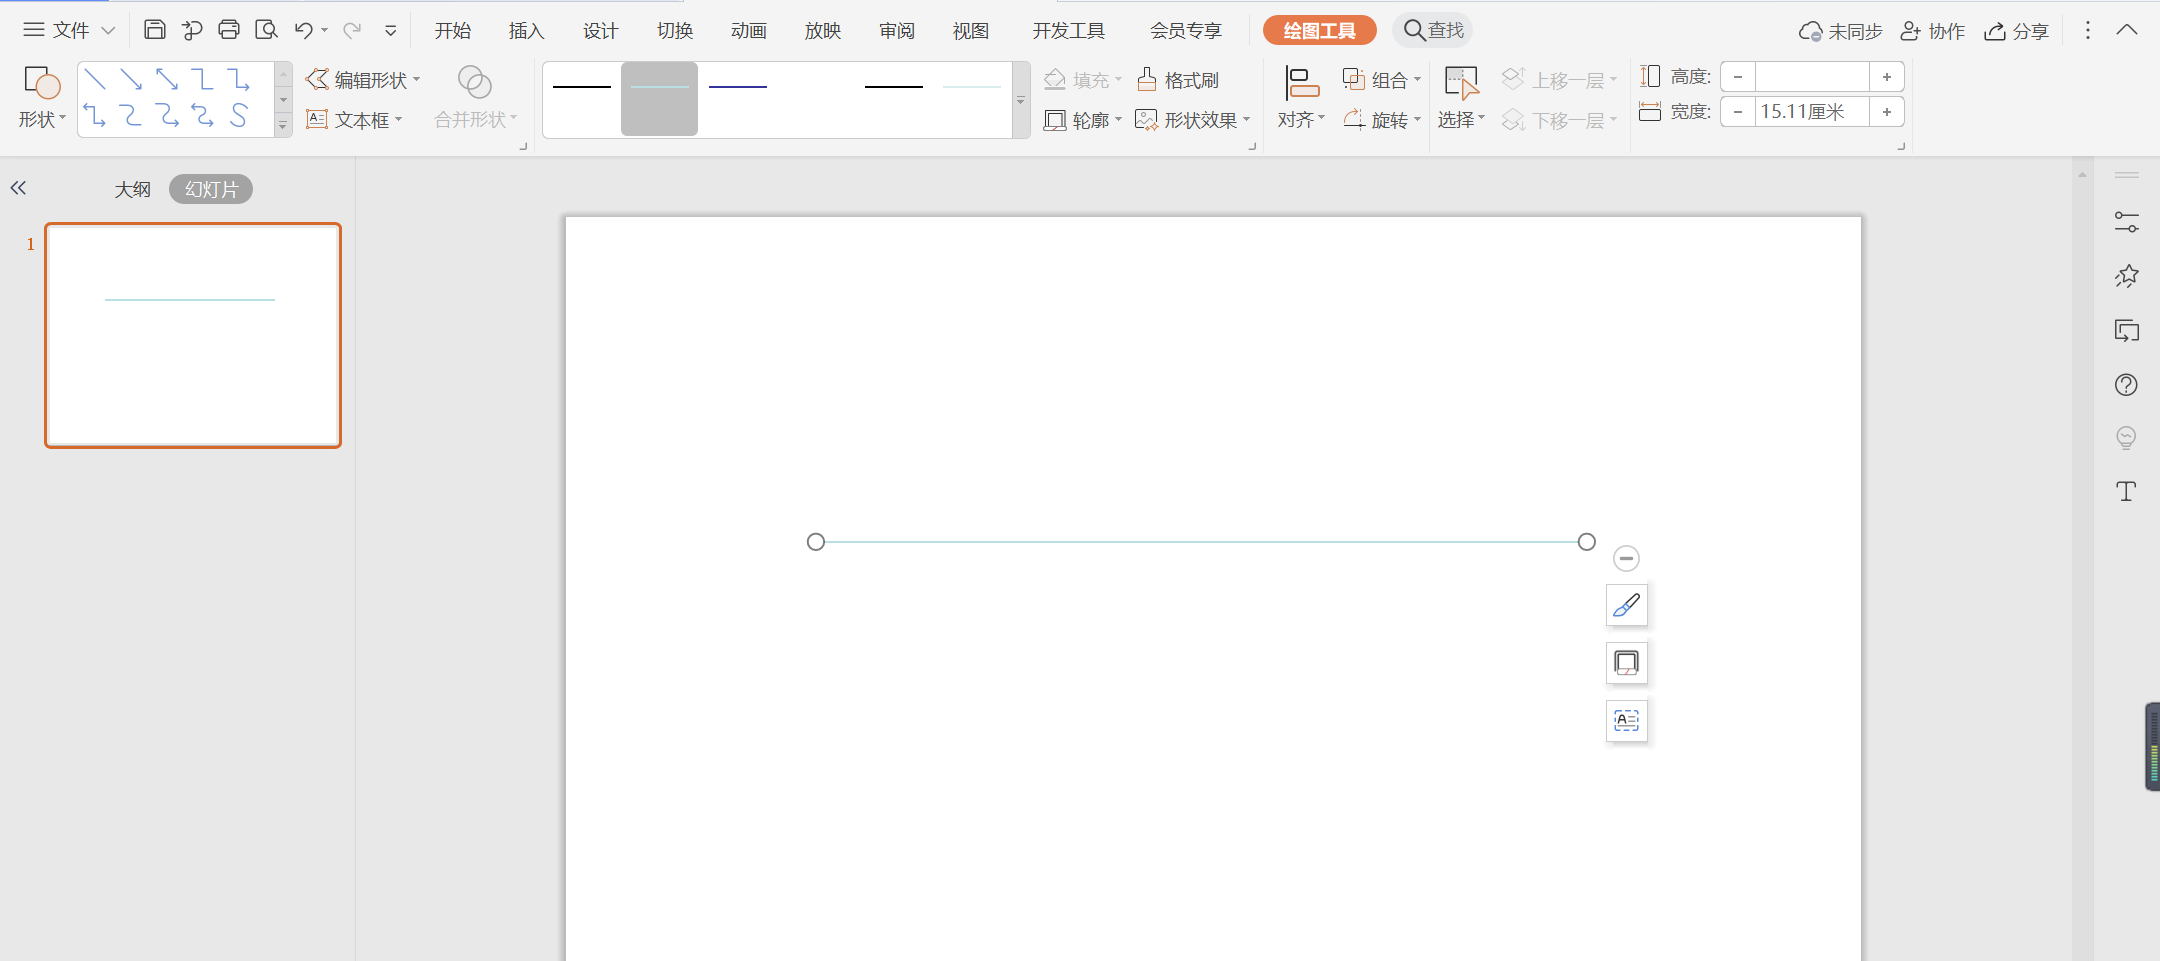Open the 插入 Insert tab
This screenshot has width=2160, height=961.
[526, 31]
